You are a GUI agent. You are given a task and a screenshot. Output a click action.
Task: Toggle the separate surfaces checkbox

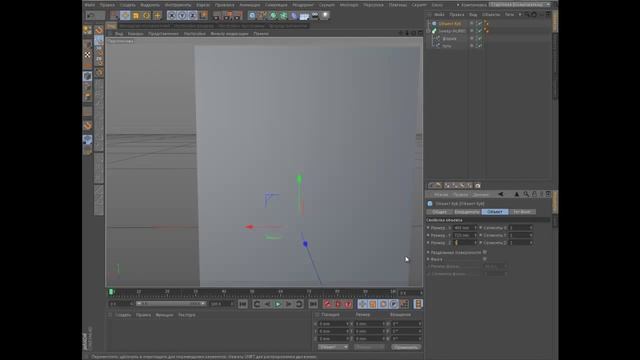click(x=484, y=252)
